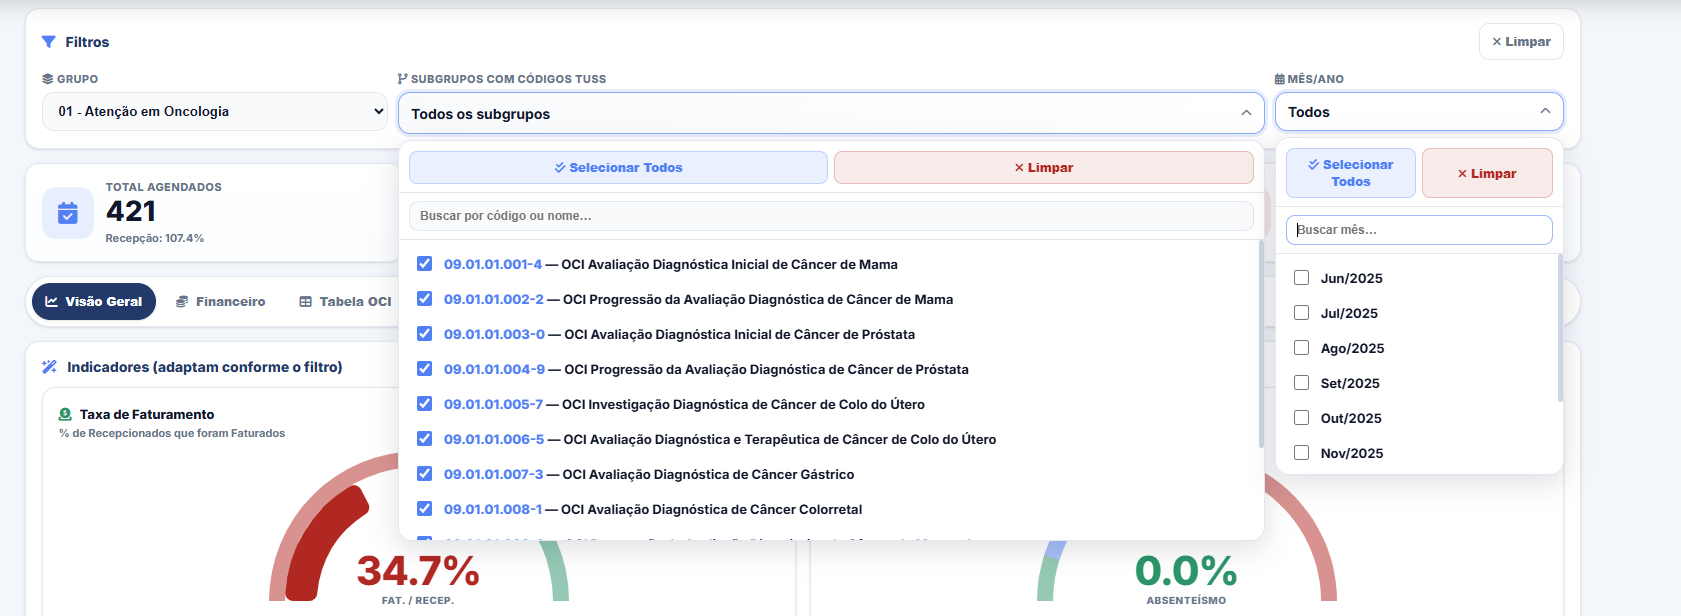Switch to the Visão Geral tab
The image size is (1681, 616).
pos(94,301)
